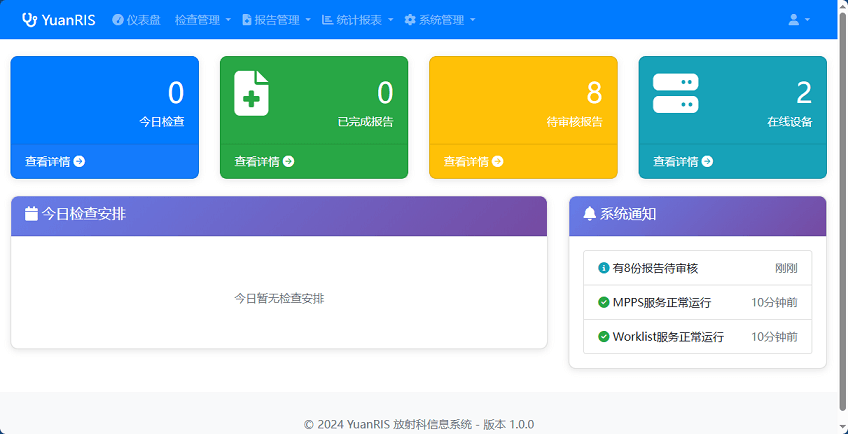Click the count 8 on 待审核报告 card
Image resolution: width=848 pixels, height=434 pixels.
tap(594, 93)
